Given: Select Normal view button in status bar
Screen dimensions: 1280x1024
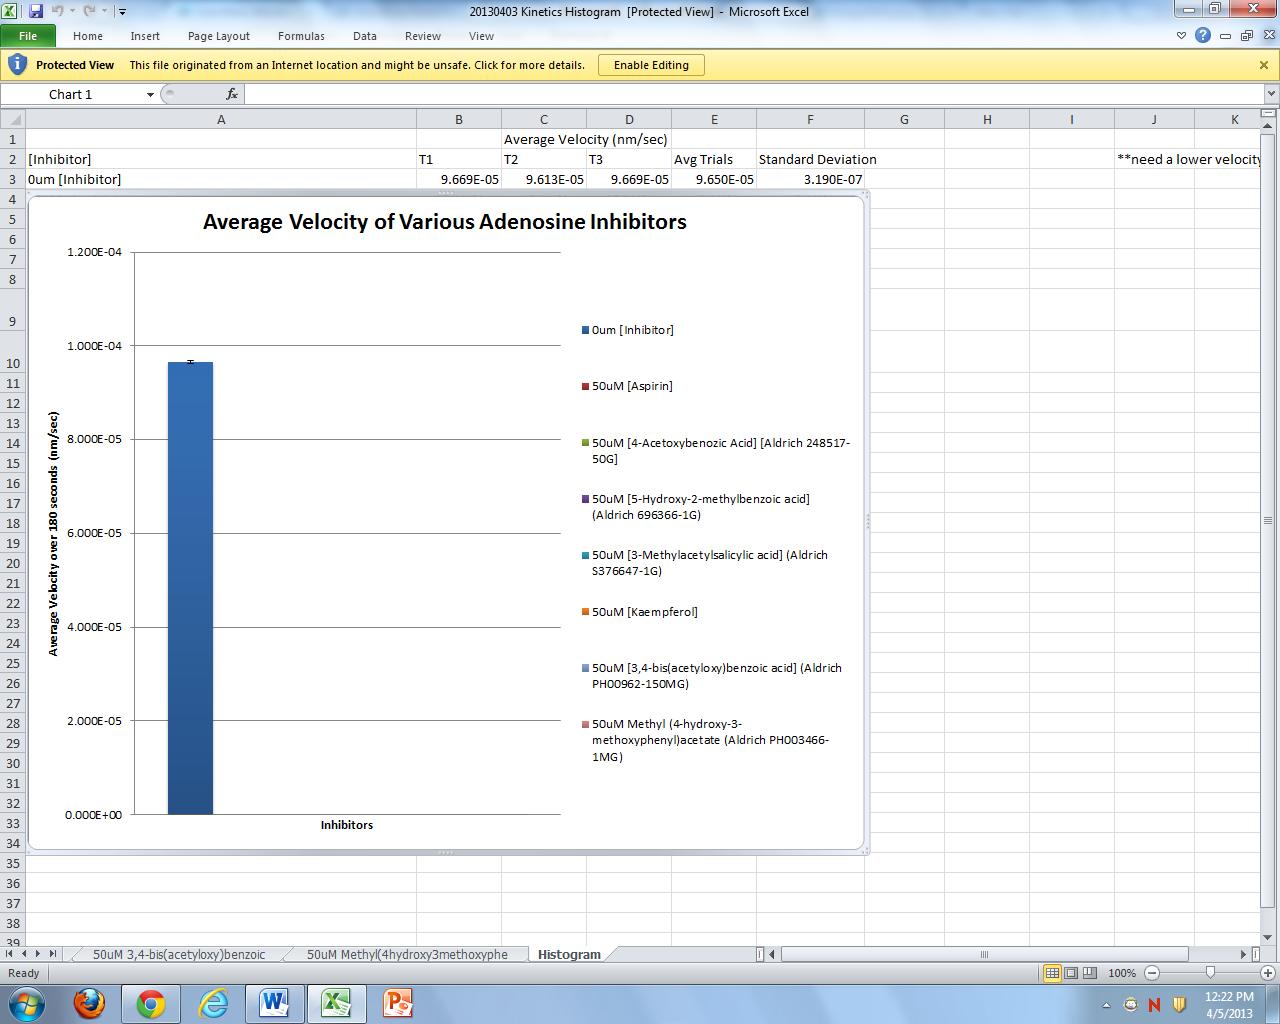Looking at the screenshot, I should [1052, 973].
